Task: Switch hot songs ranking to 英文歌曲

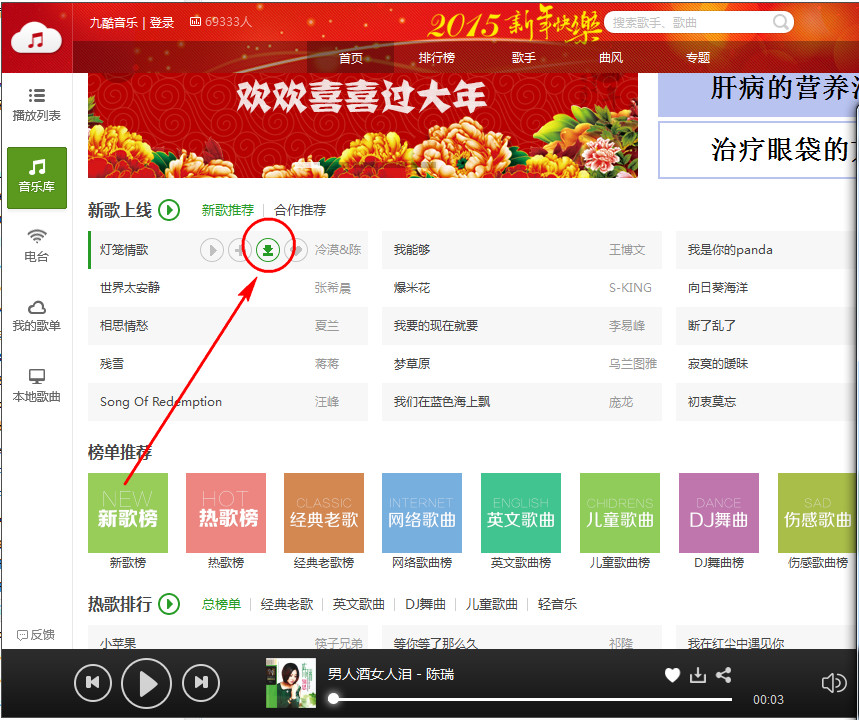Action: tap(358, 604)
